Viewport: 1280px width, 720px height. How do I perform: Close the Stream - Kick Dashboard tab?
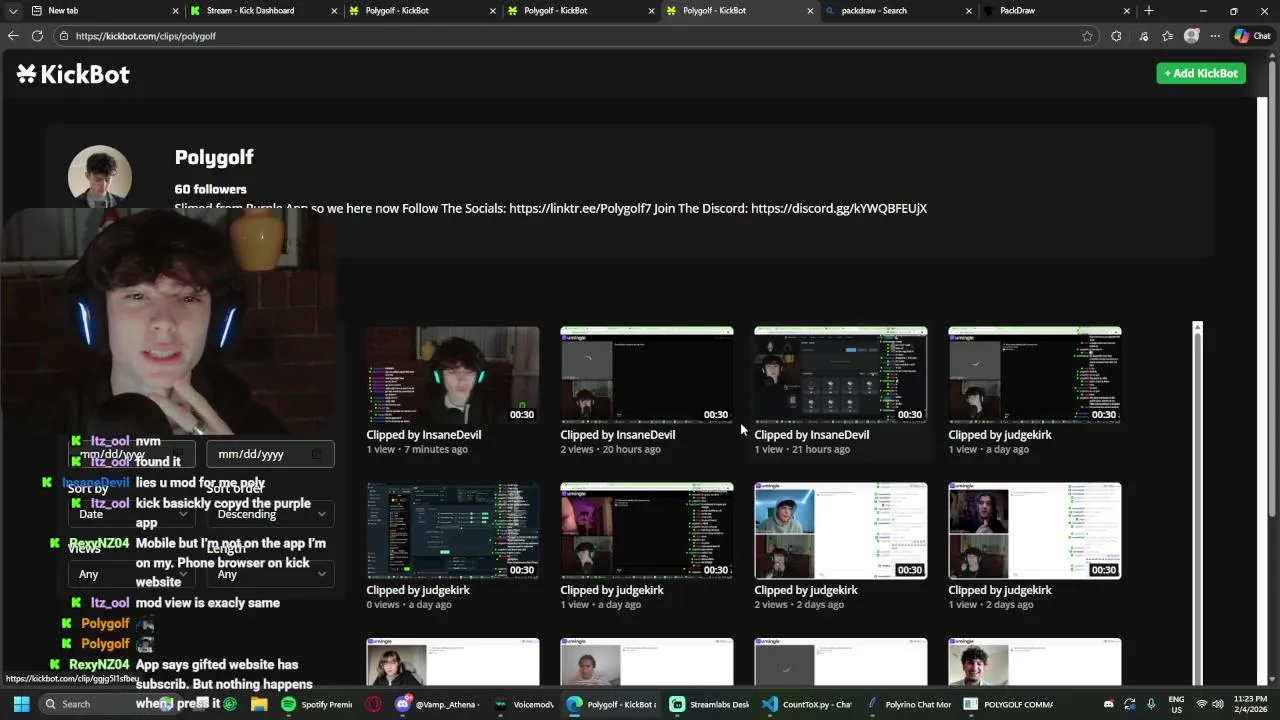pos(334,11)
